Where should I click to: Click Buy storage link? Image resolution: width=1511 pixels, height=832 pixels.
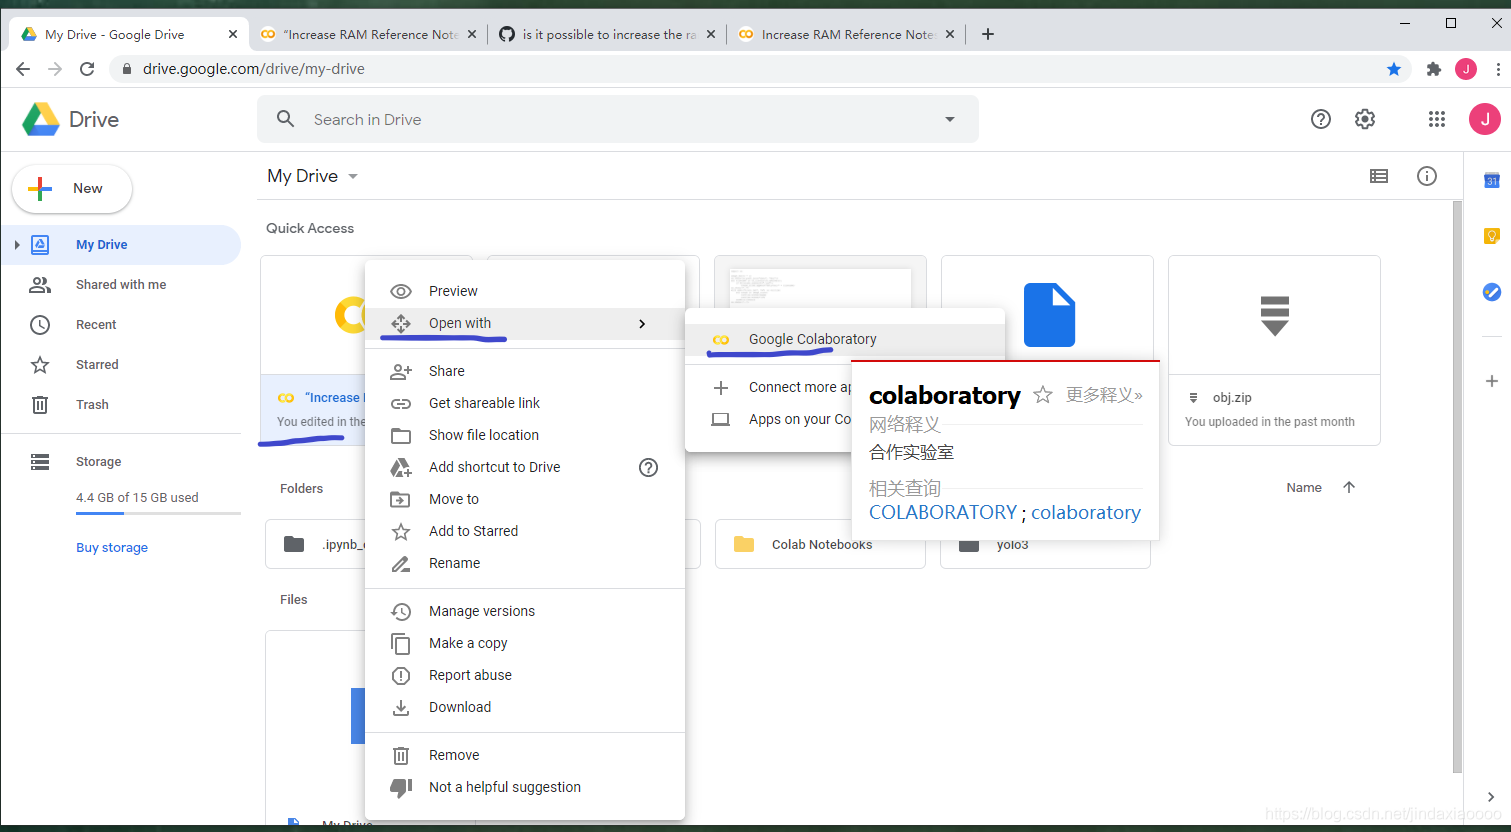pyautogui.click(x=112, y=547)
